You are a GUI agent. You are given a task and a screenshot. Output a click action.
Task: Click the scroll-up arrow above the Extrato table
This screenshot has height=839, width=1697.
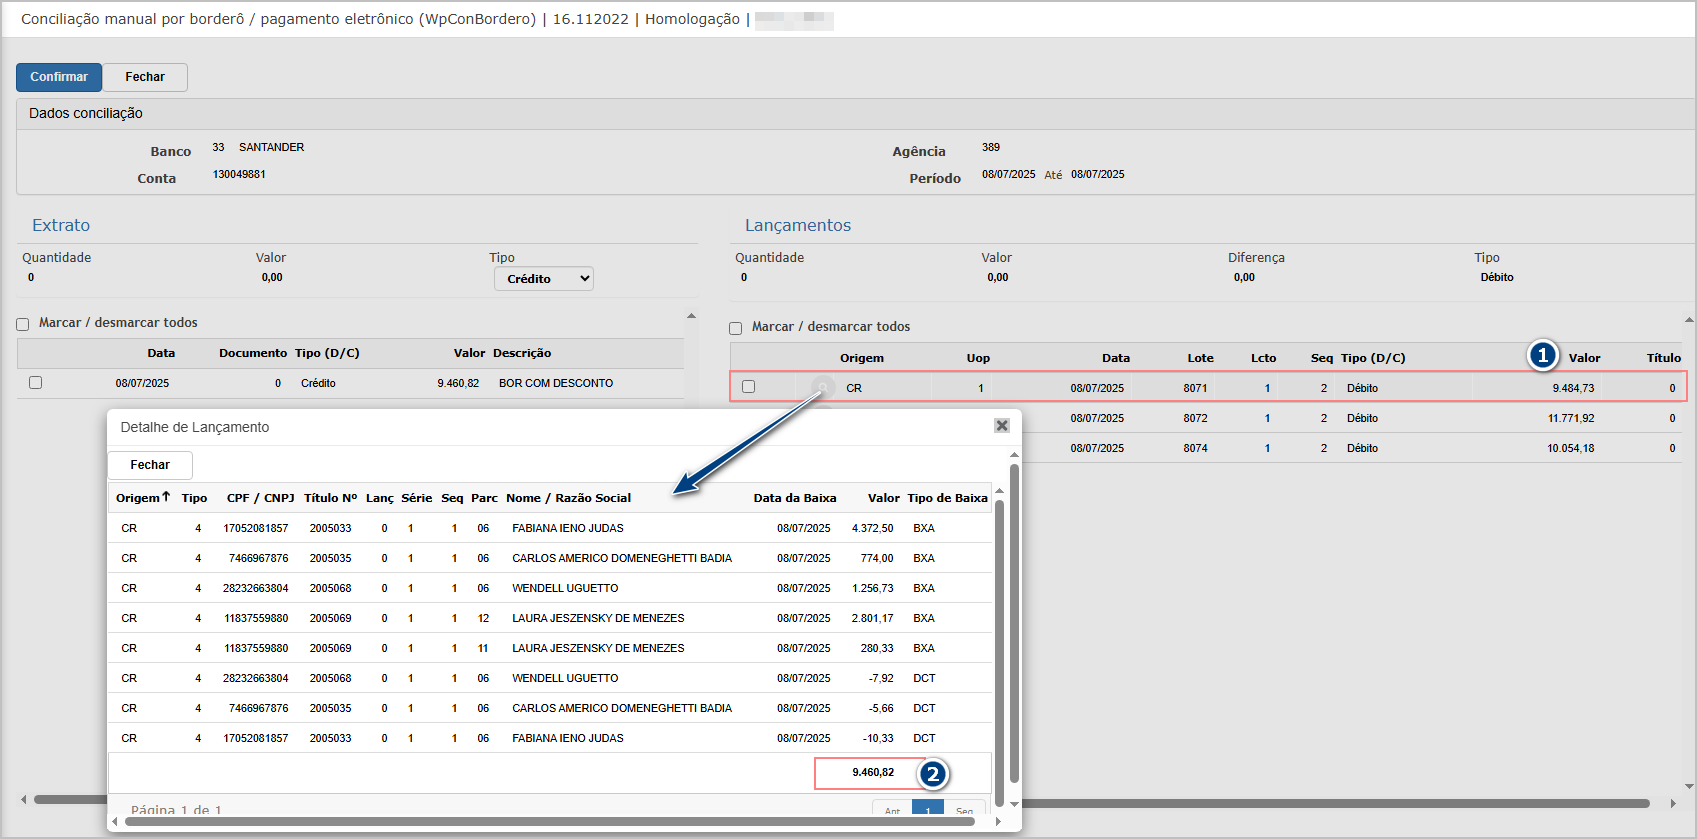(691, 316)
